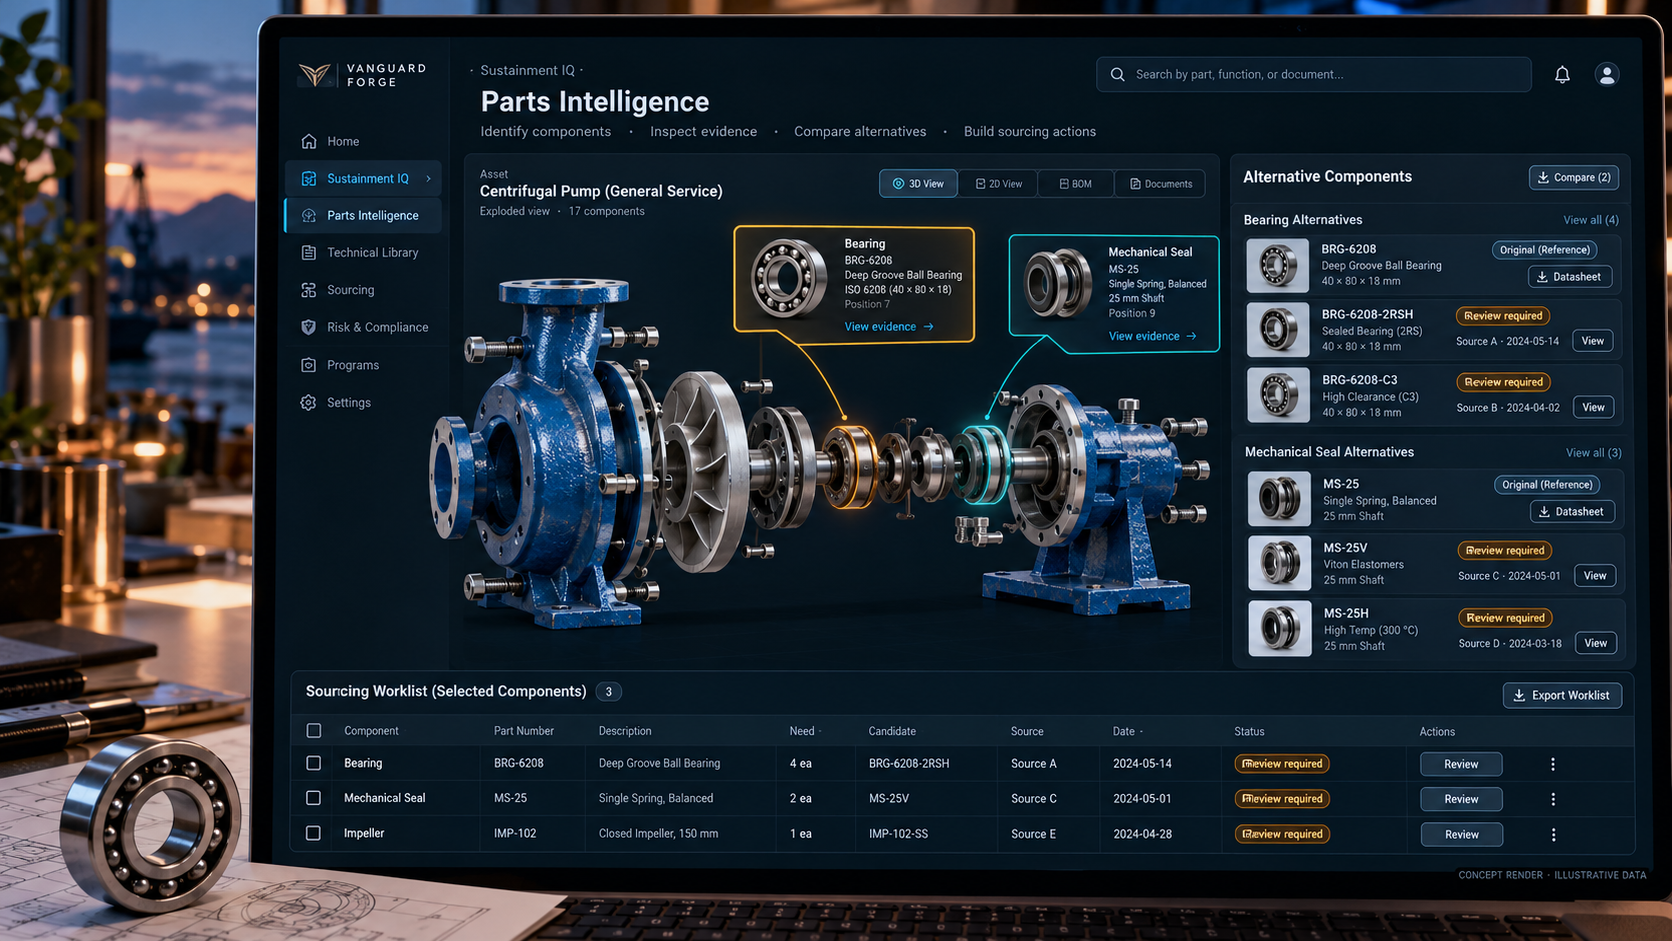Download the MS-25 datasheet
The image size is (1672, 941).
coord(1572,511)
